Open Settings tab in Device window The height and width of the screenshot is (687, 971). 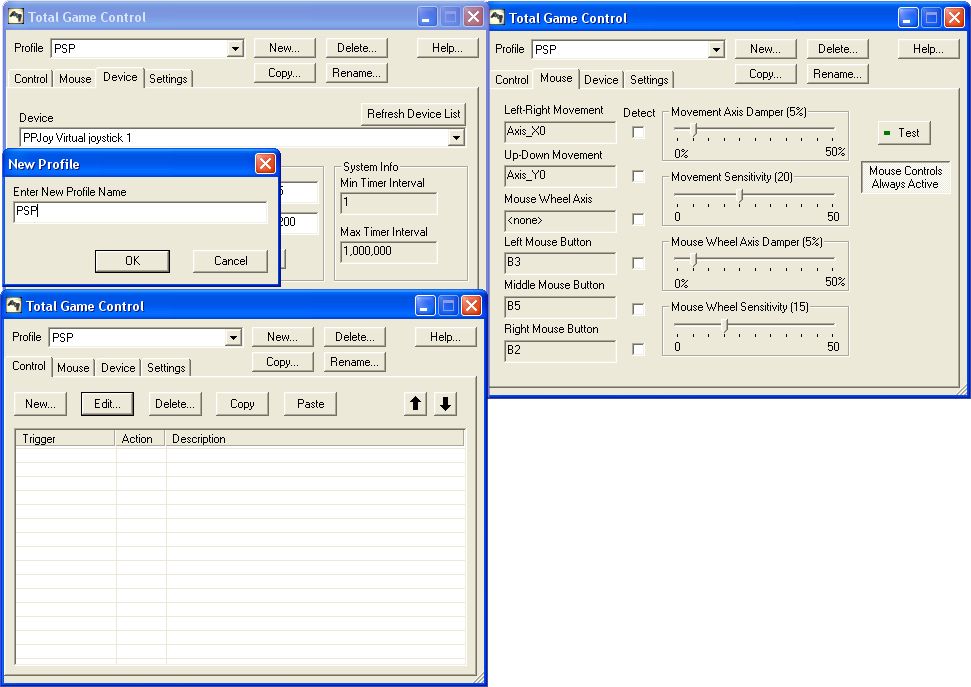168,79
